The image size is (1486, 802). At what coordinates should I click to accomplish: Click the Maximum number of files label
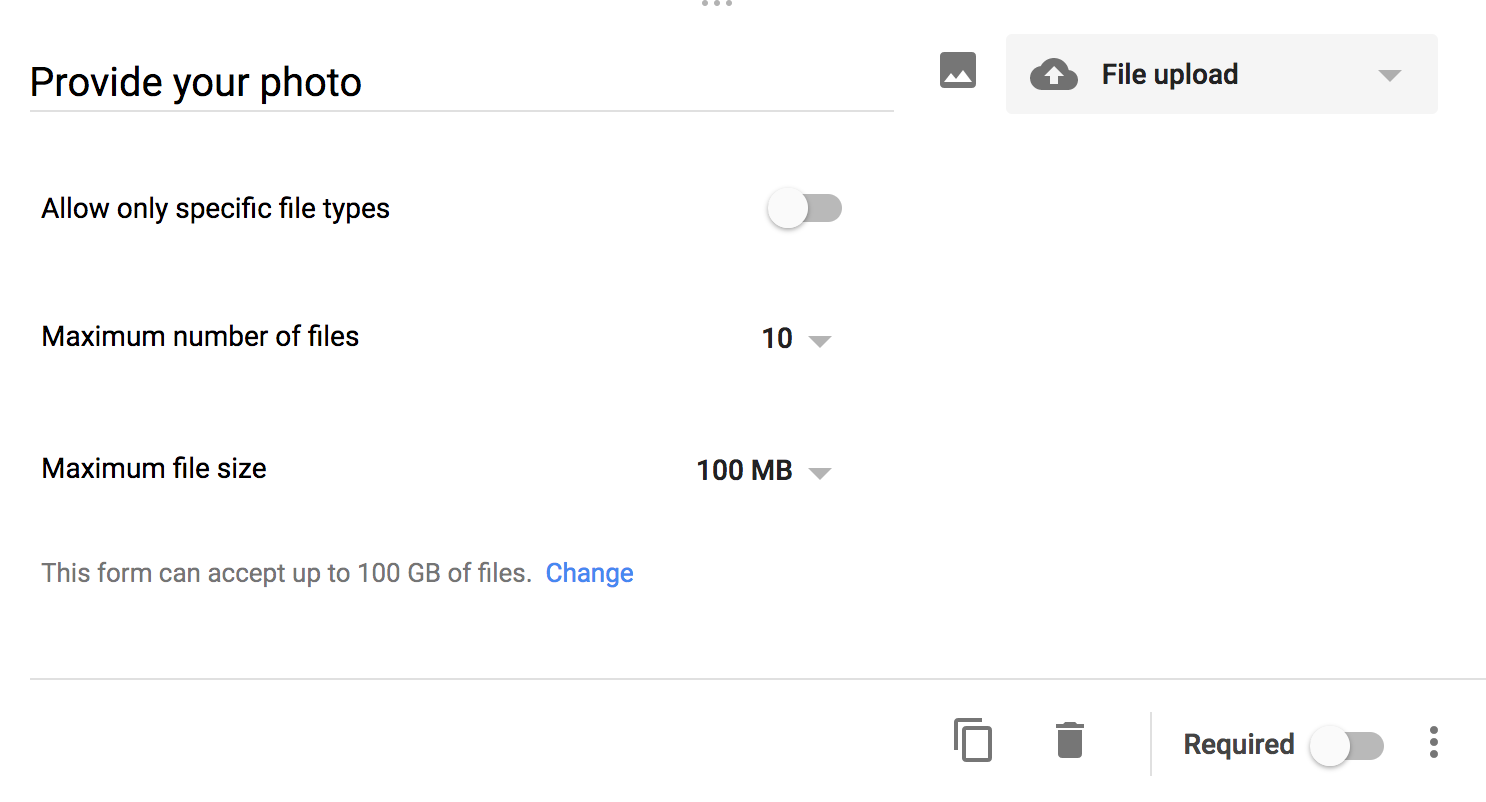[x=200, y=337]
